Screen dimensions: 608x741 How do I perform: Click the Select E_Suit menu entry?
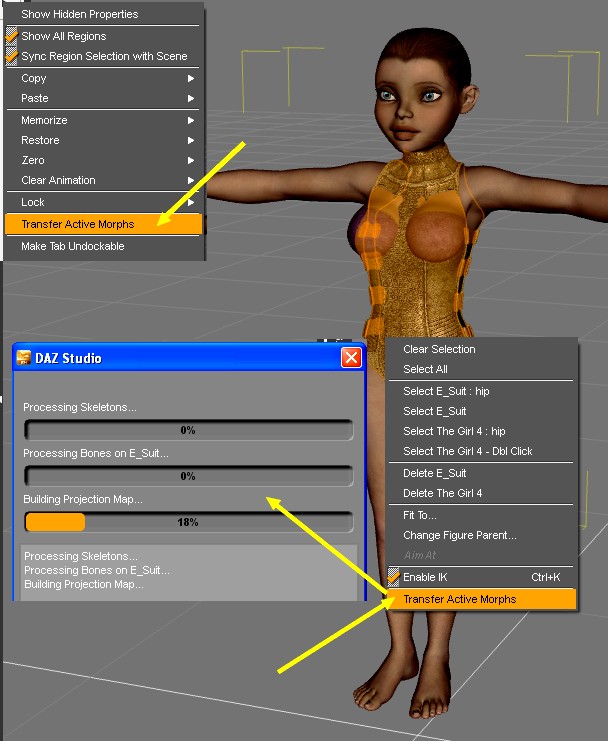point(481,411)
